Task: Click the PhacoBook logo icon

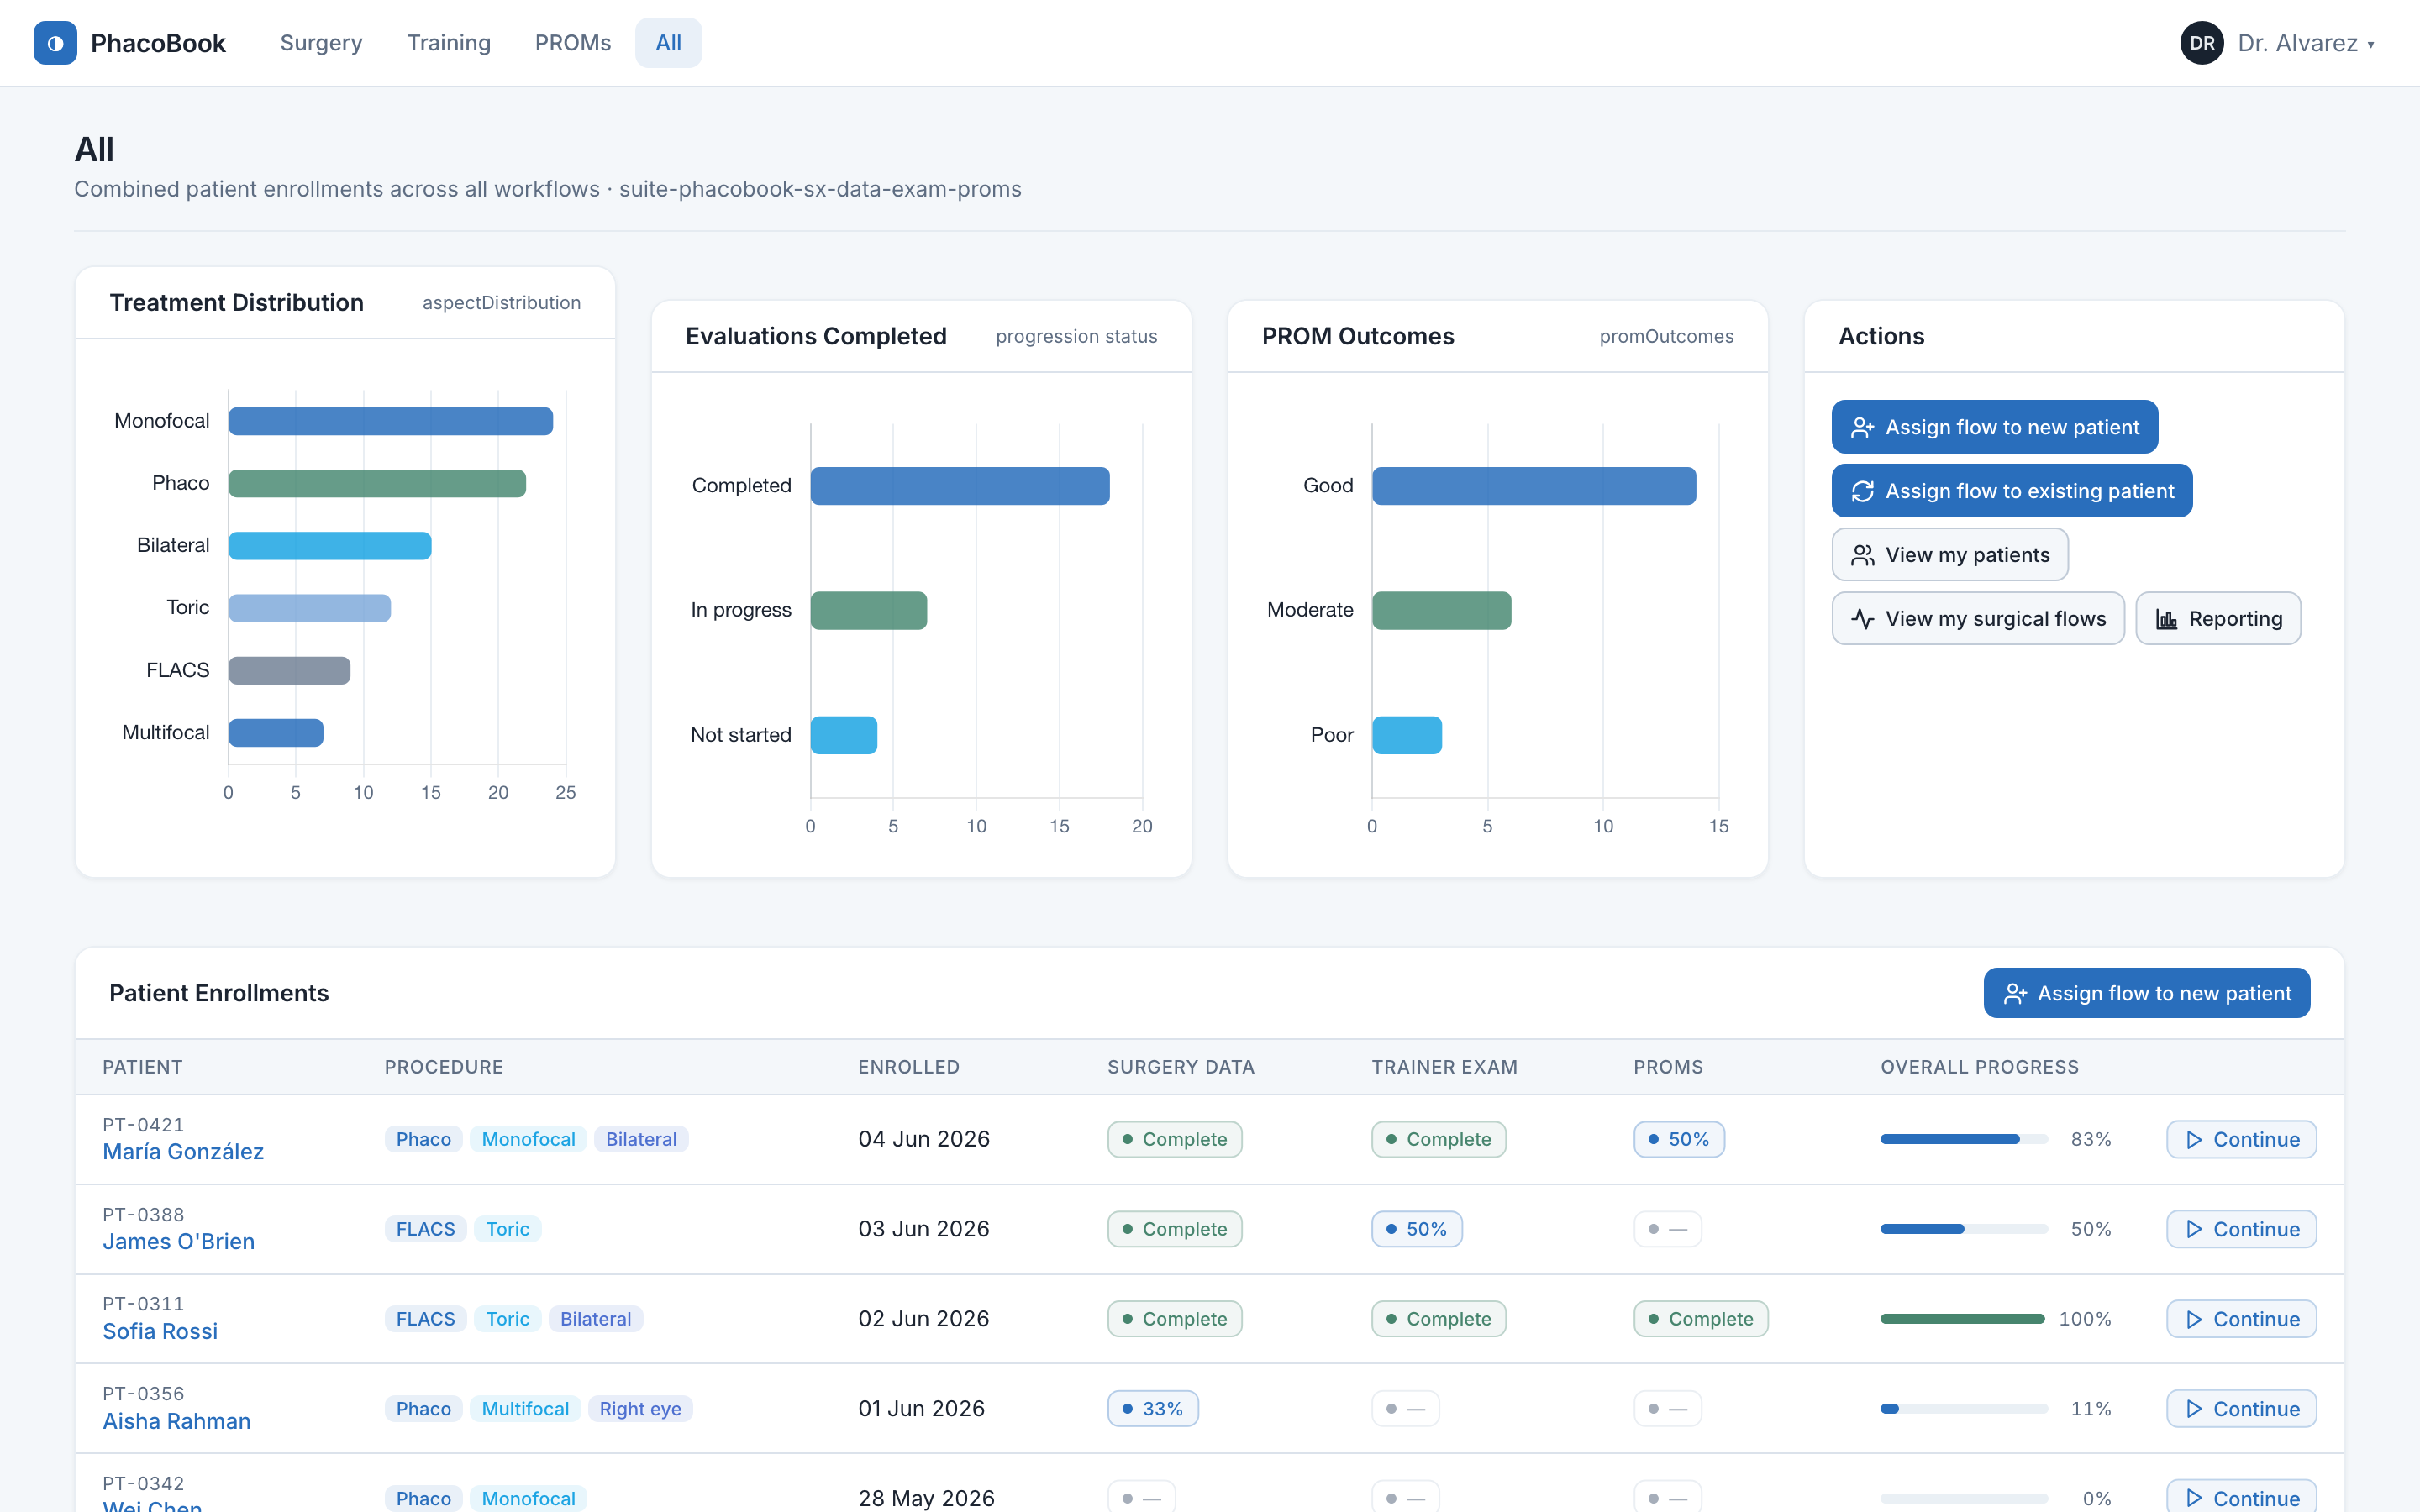Action: click(55, 43)
